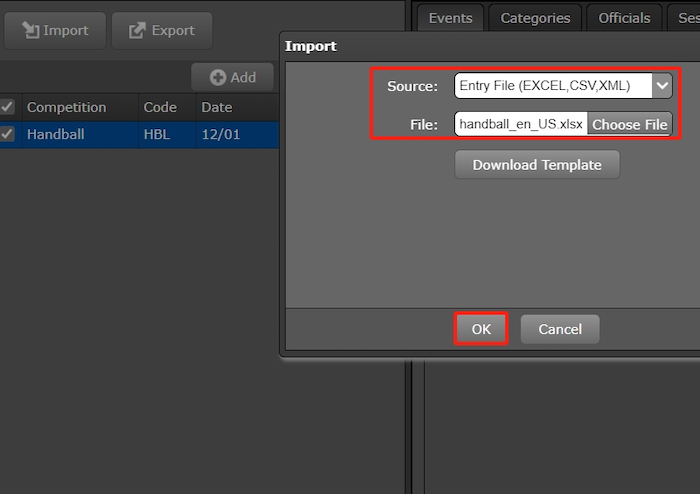Toggle the select-all checkbox in table header
The image size is (700, 494).
(x=7, y=107)
